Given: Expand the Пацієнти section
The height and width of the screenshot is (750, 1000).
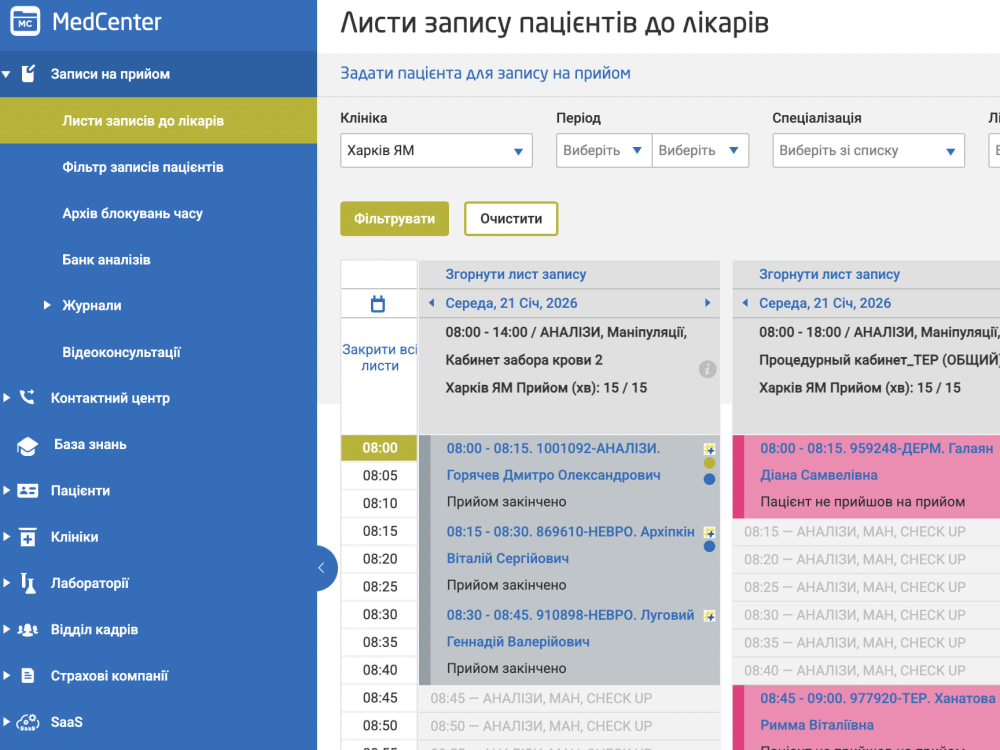Looking at the screenshot, I should 6,490.
